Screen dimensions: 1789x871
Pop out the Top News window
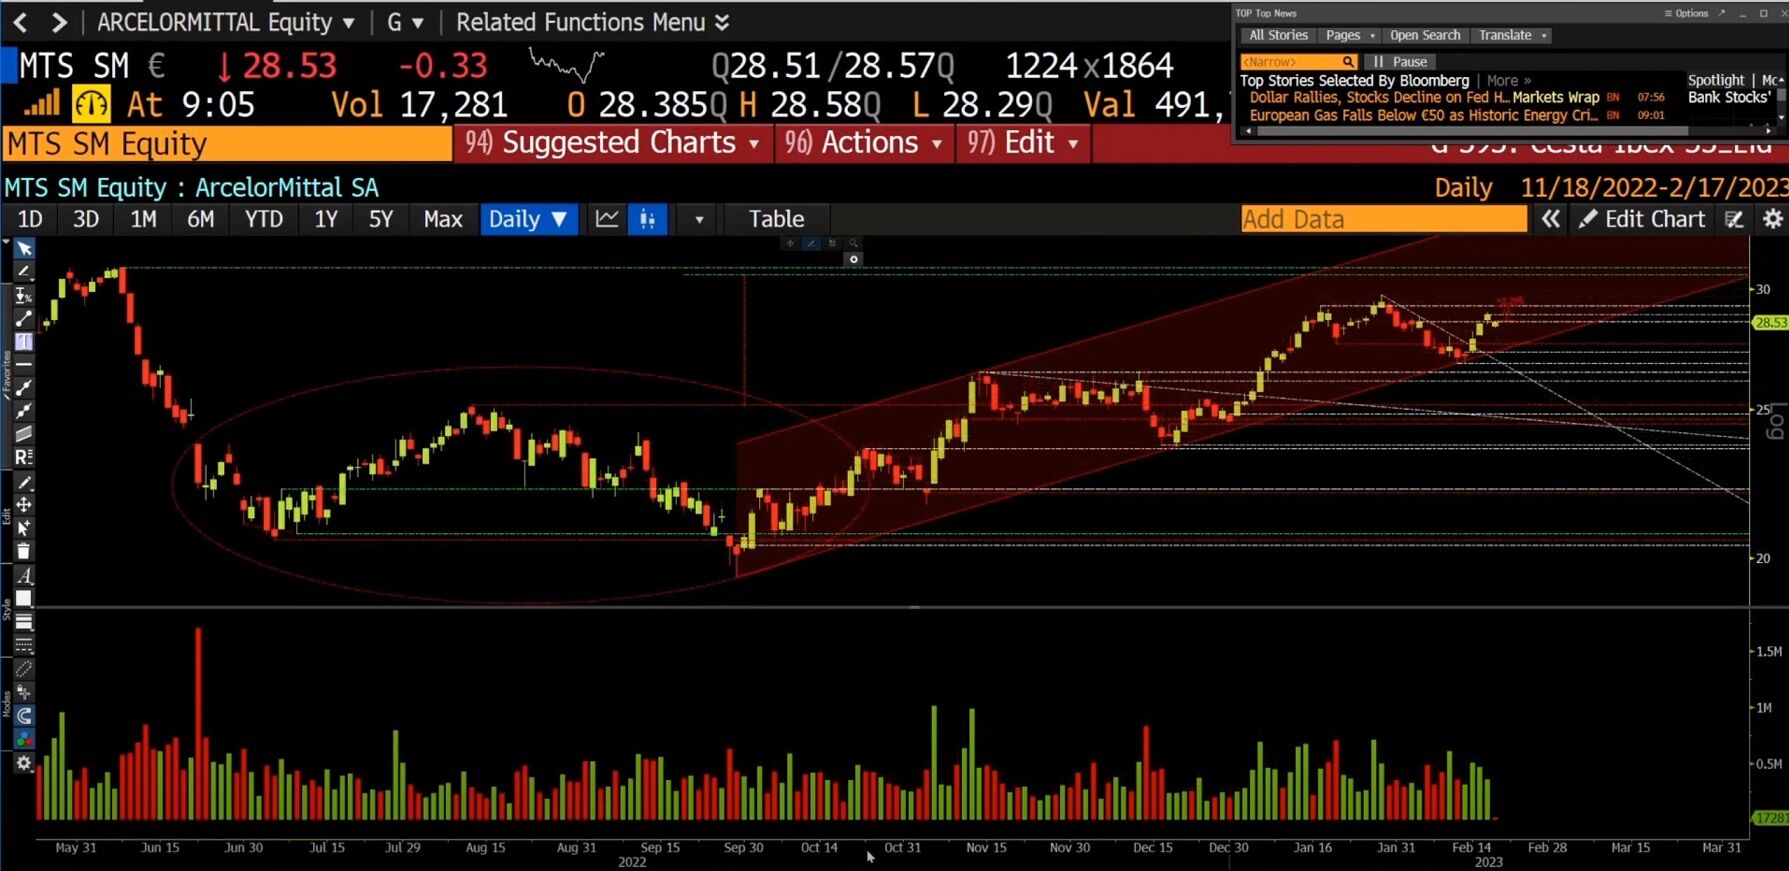pyautogui.click(x=1722, y=13)
